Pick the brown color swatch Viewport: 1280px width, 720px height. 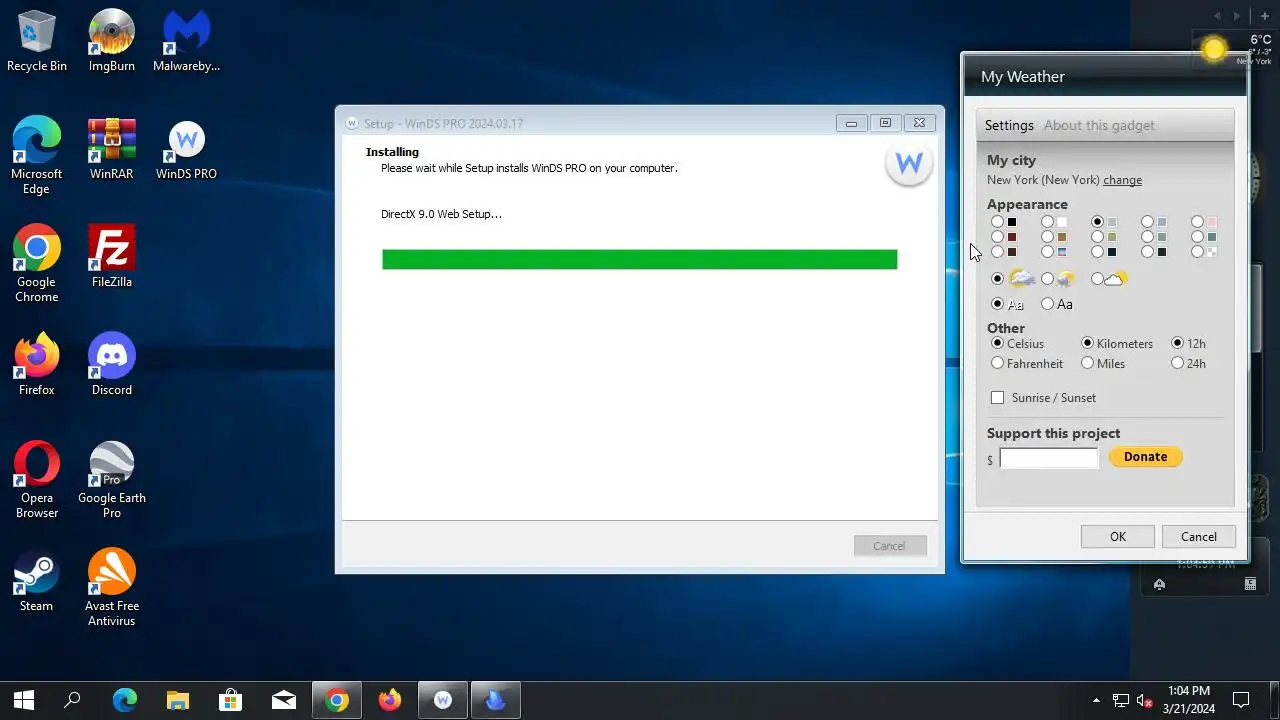[x=1062, y=237]
